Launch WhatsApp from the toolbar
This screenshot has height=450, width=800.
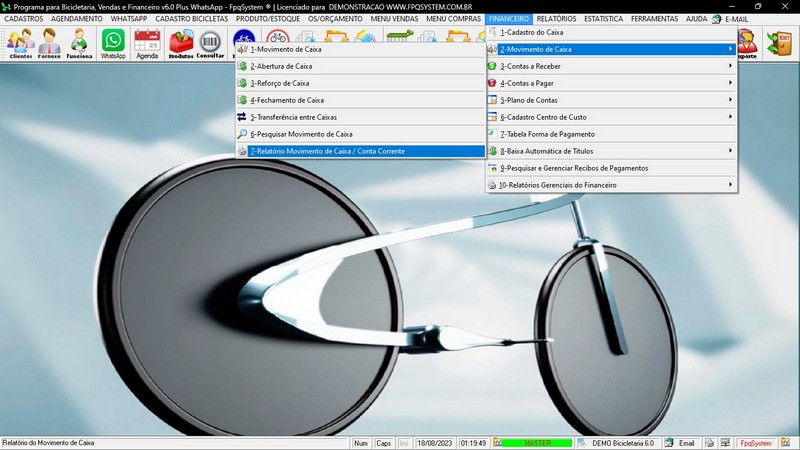[x=114, y=43]
